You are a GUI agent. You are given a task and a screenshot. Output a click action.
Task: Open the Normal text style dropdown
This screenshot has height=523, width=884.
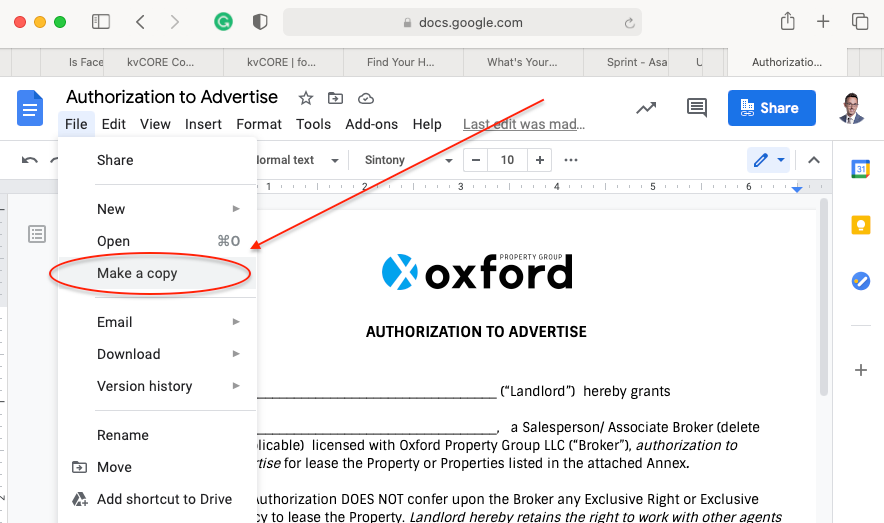pyautogui.click(x=298, y=160)
